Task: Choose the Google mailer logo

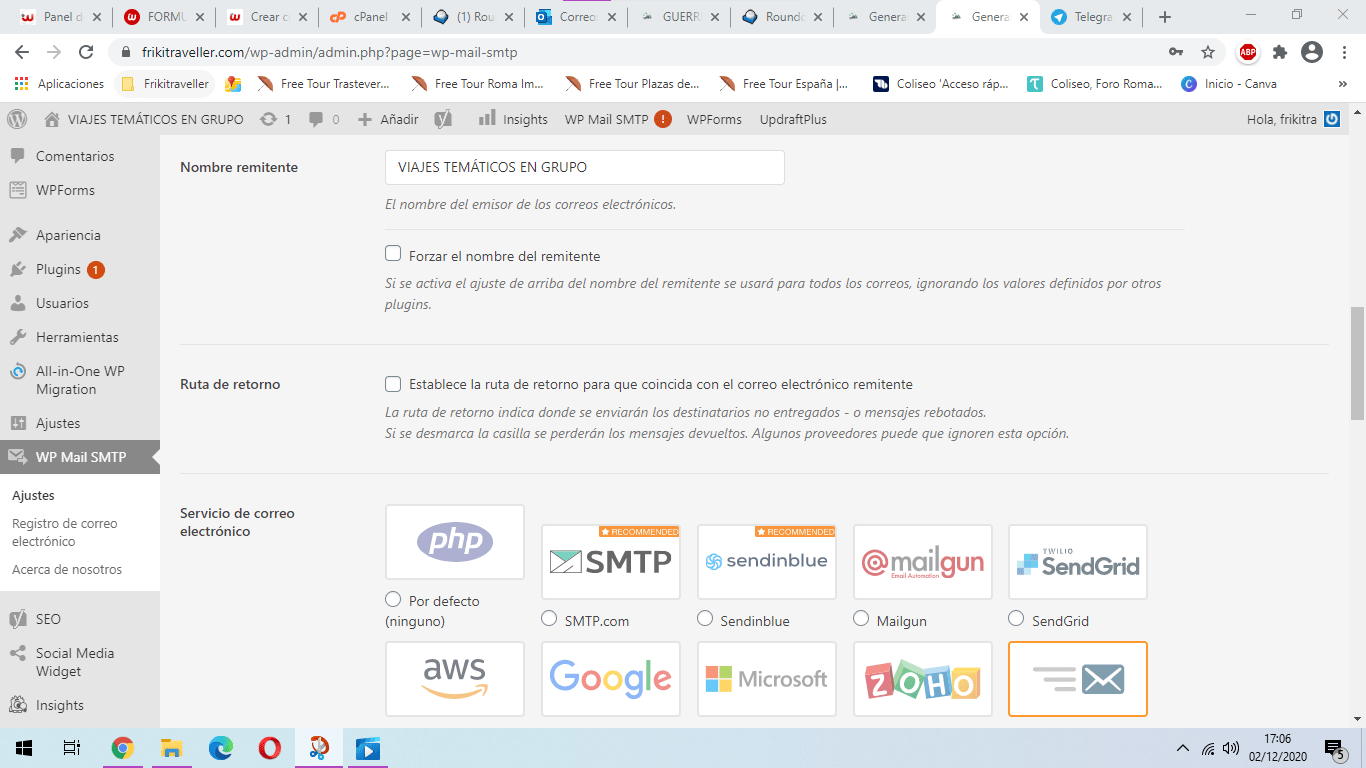Action: [x=611, y=679]
